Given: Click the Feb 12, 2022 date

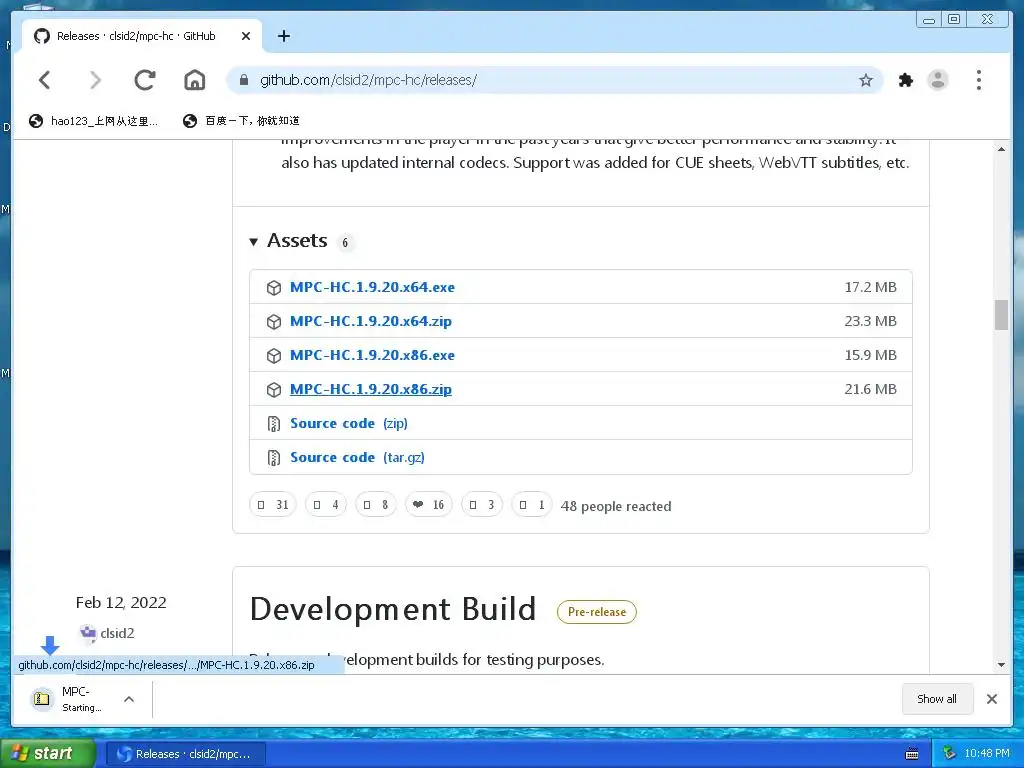Looking at the screenshot, I should click(x=121, y=602).
